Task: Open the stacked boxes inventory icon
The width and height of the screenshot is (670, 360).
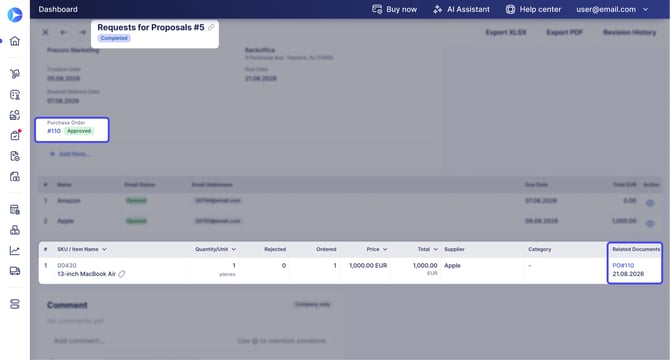Action: [15, 230]
